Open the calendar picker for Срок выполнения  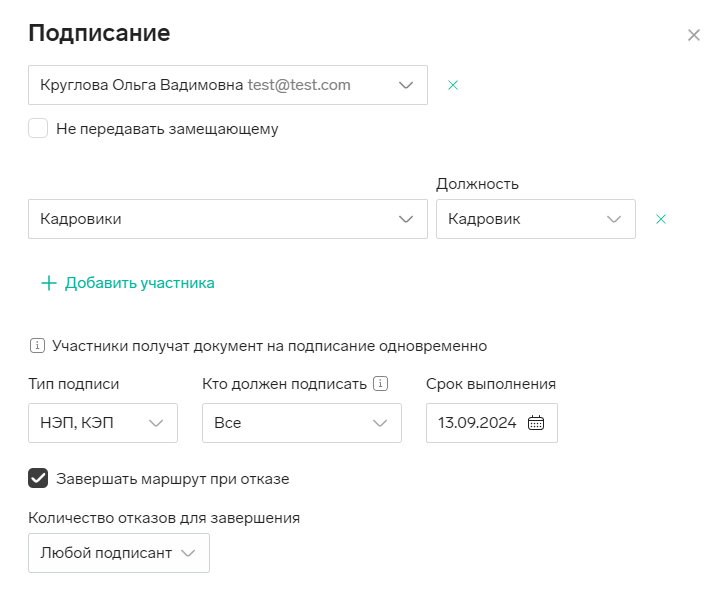tap(536, 423)
